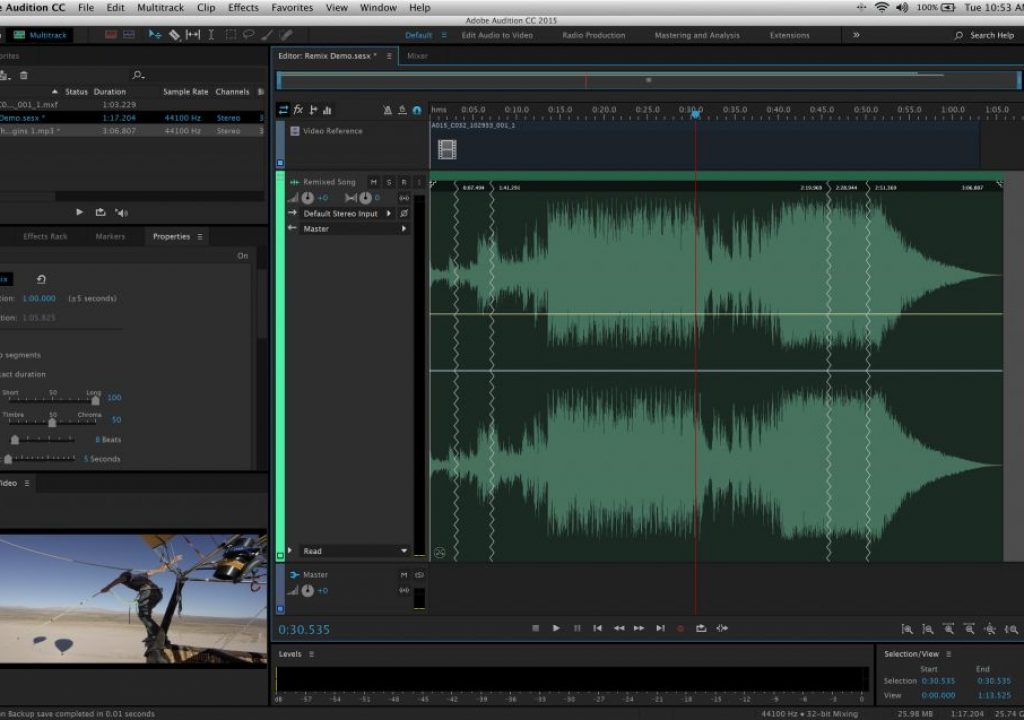Open Editor panel menu icon

tap(389, 56)
